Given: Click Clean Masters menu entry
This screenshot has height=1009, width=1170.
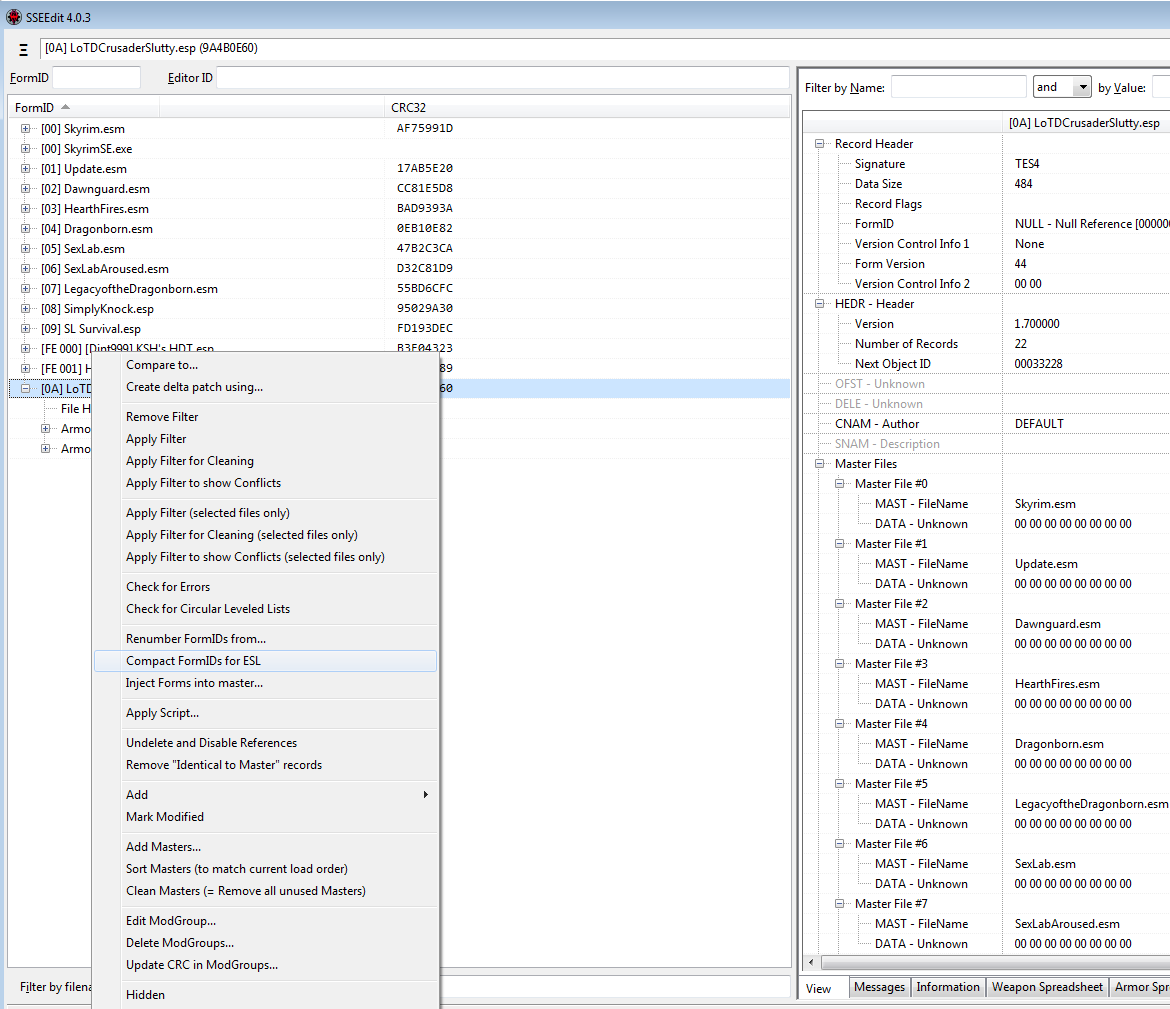Looking at the screenshot, I should (265, 891).
